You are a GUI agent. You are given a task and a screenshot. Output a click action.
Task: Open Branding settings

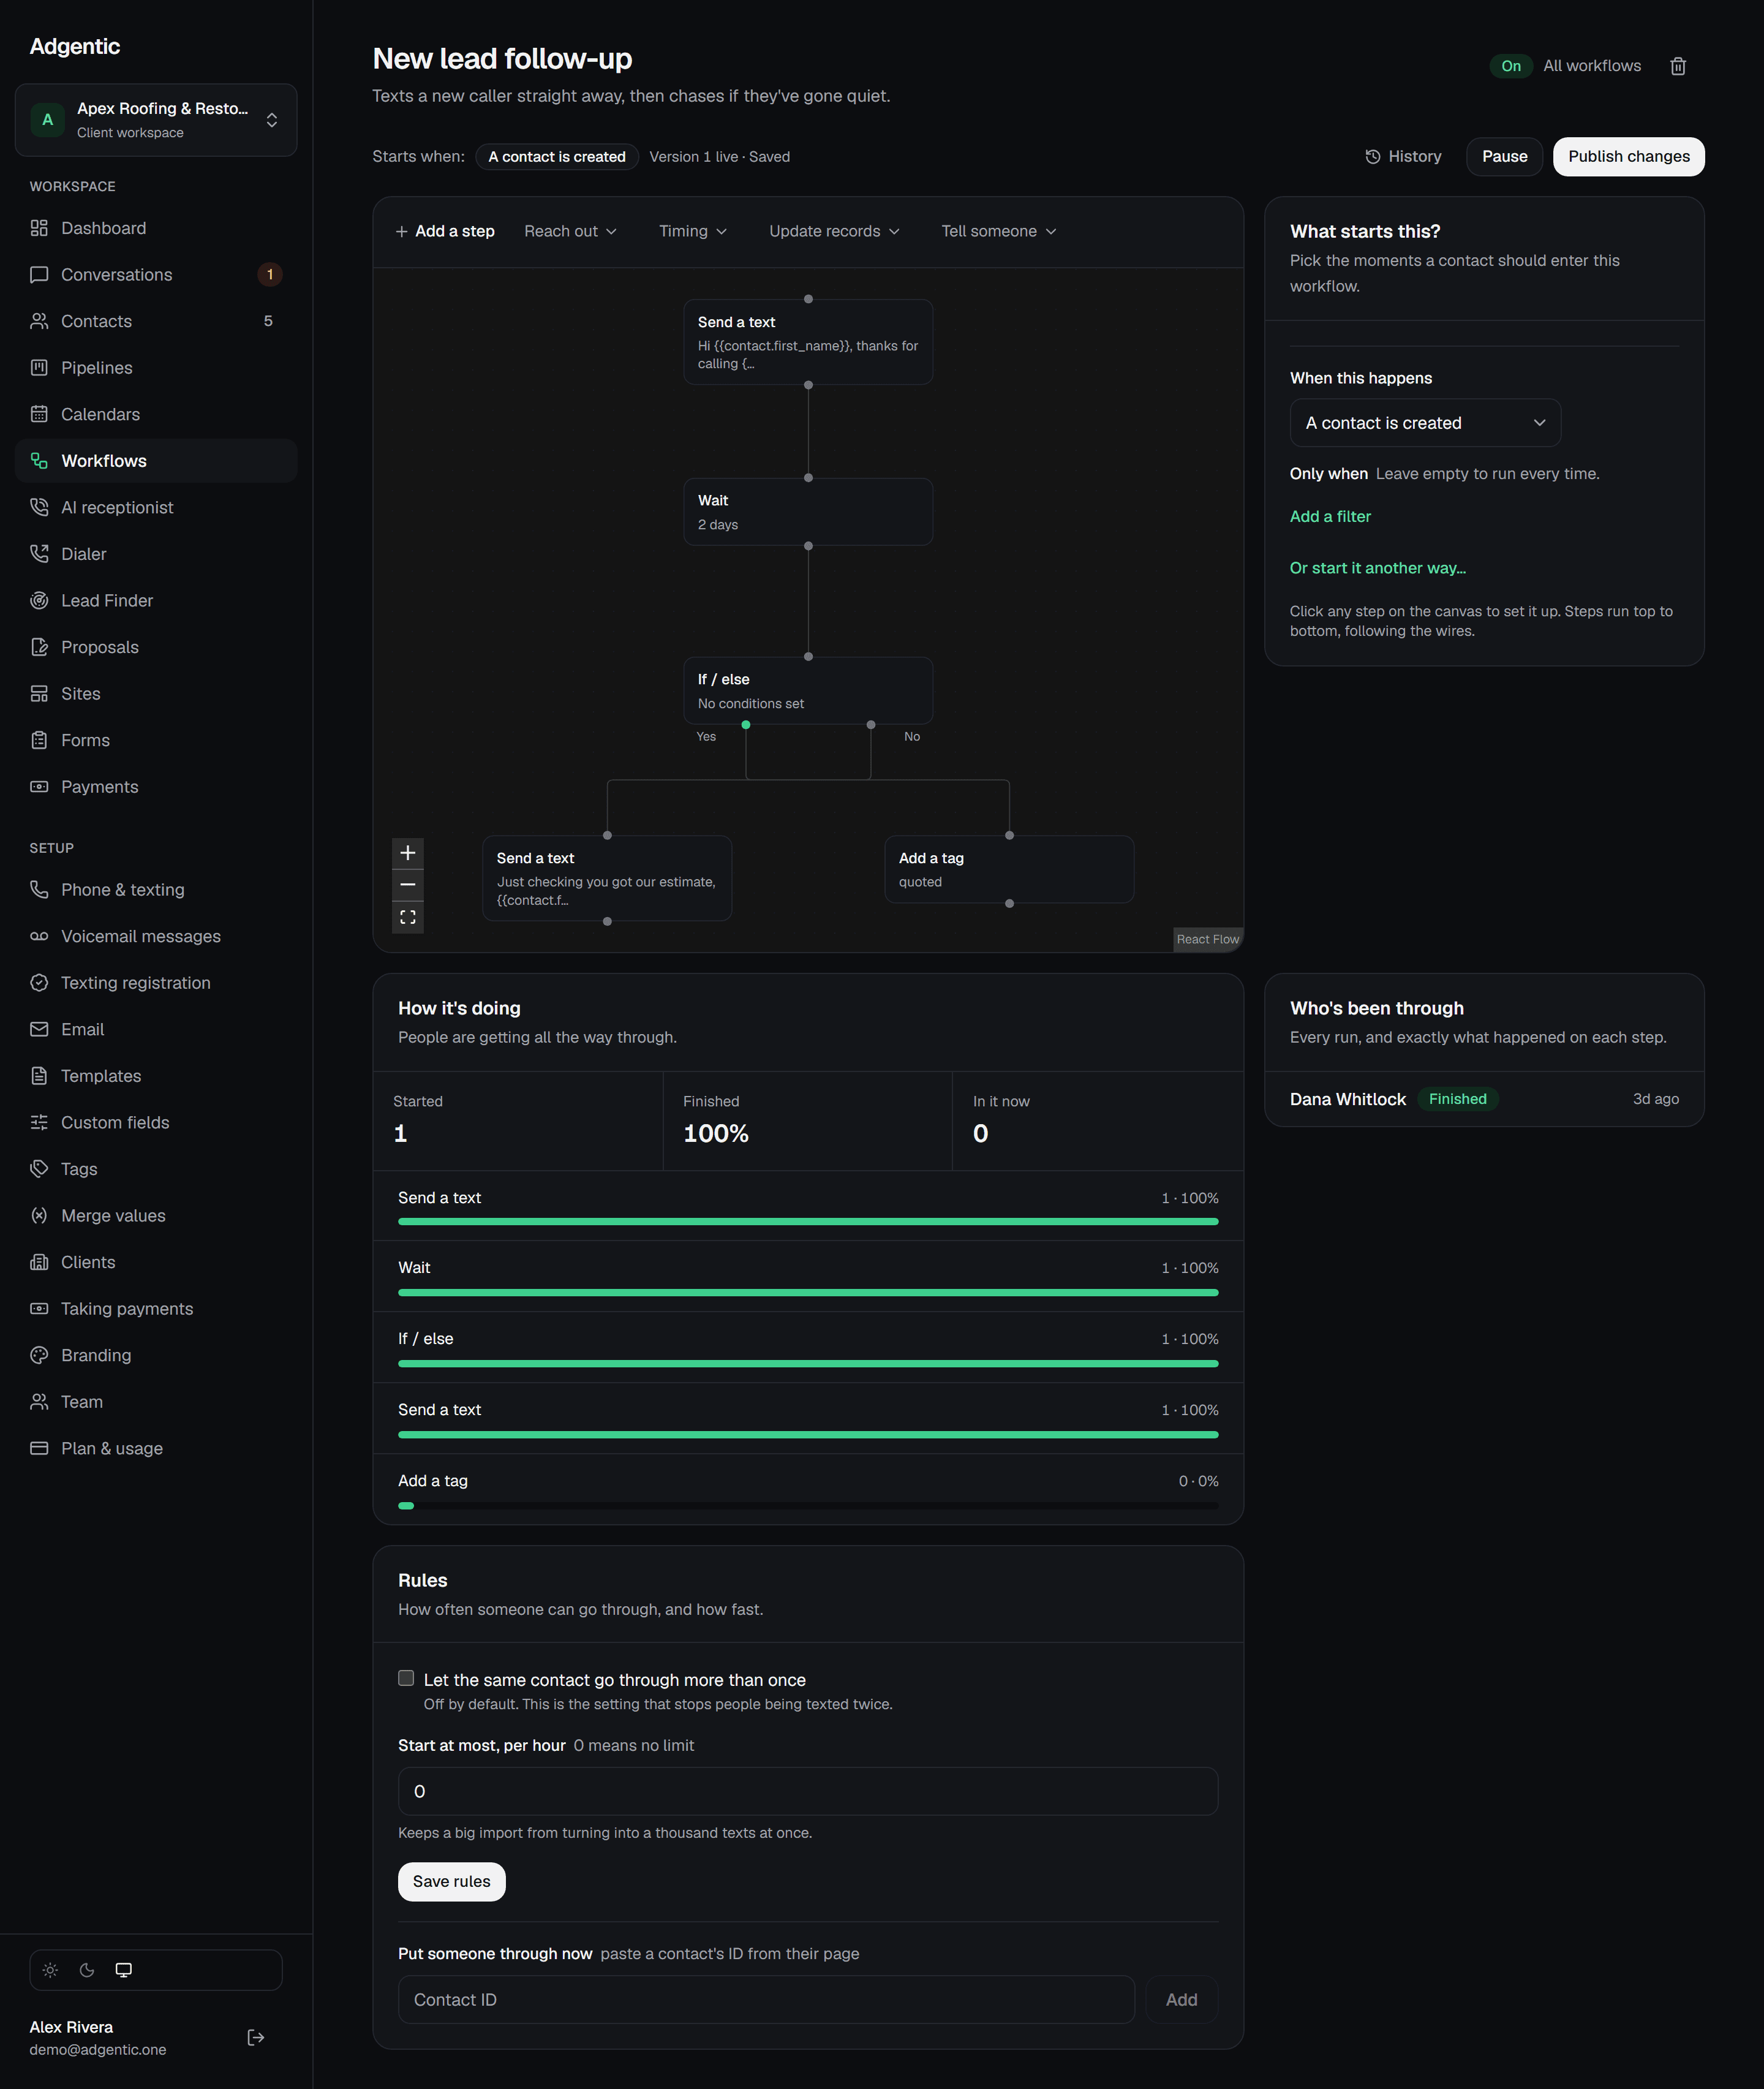pos(156,1356)
